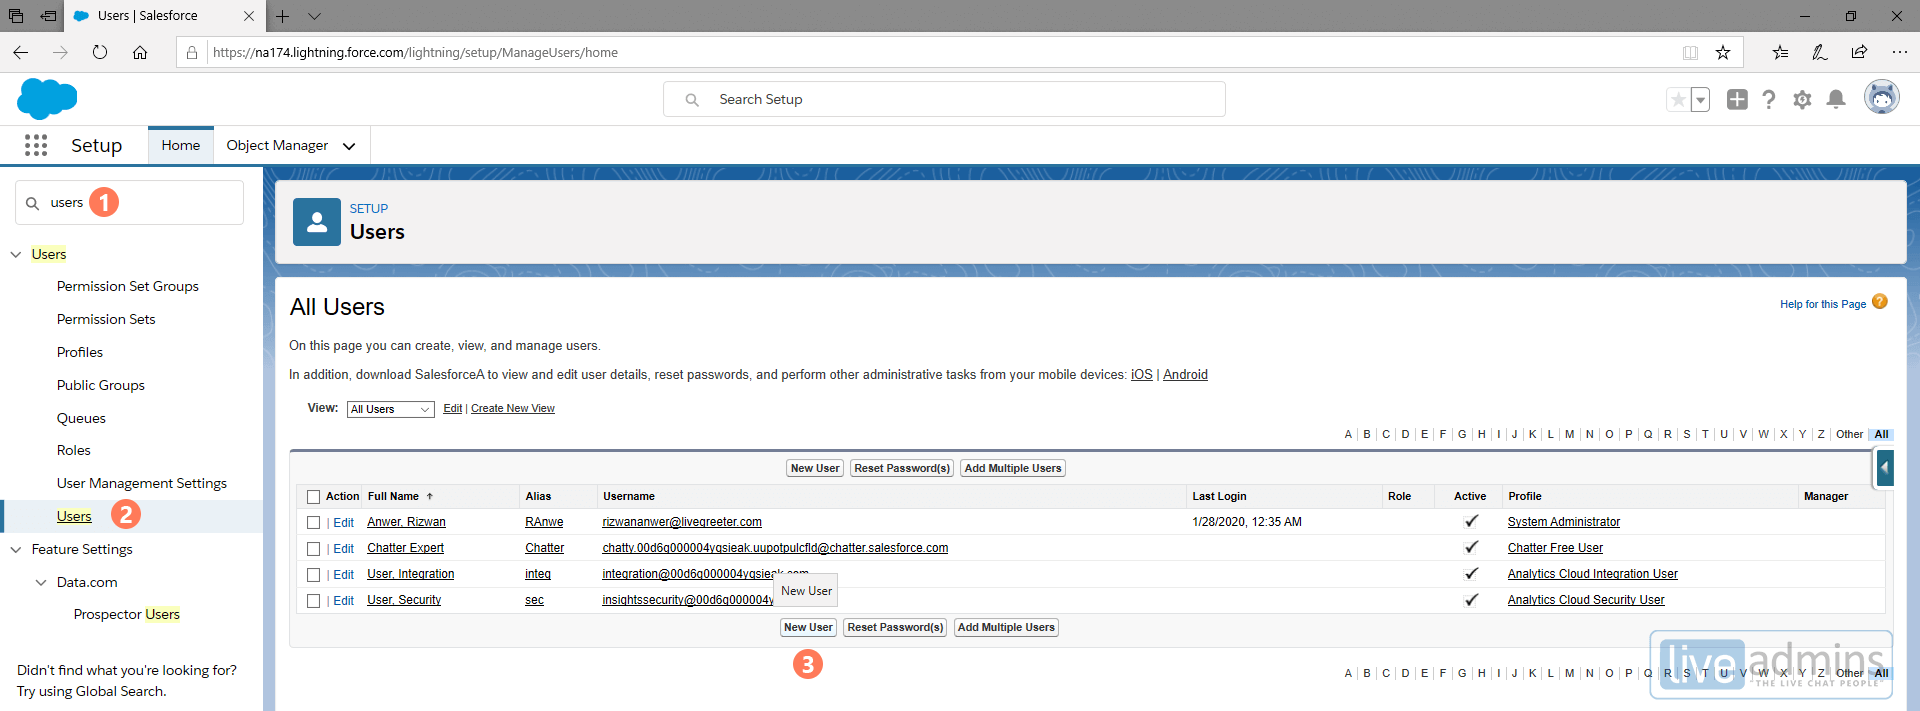Open Profiles in the sidebar
Screen dimensions: 1920x711
(x=80, y=352)
